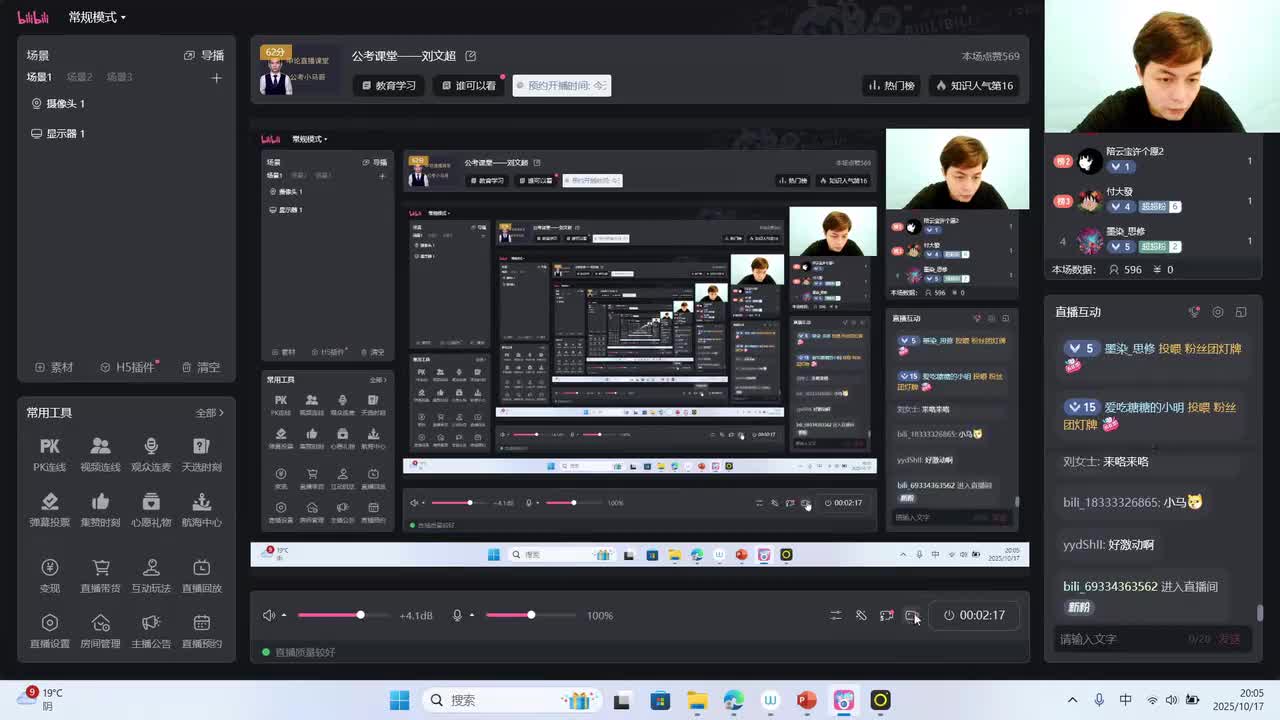Viewport: 1280px width, 720px height.
Task: Open H5插件 plugins
Action: tap(128, 367)
